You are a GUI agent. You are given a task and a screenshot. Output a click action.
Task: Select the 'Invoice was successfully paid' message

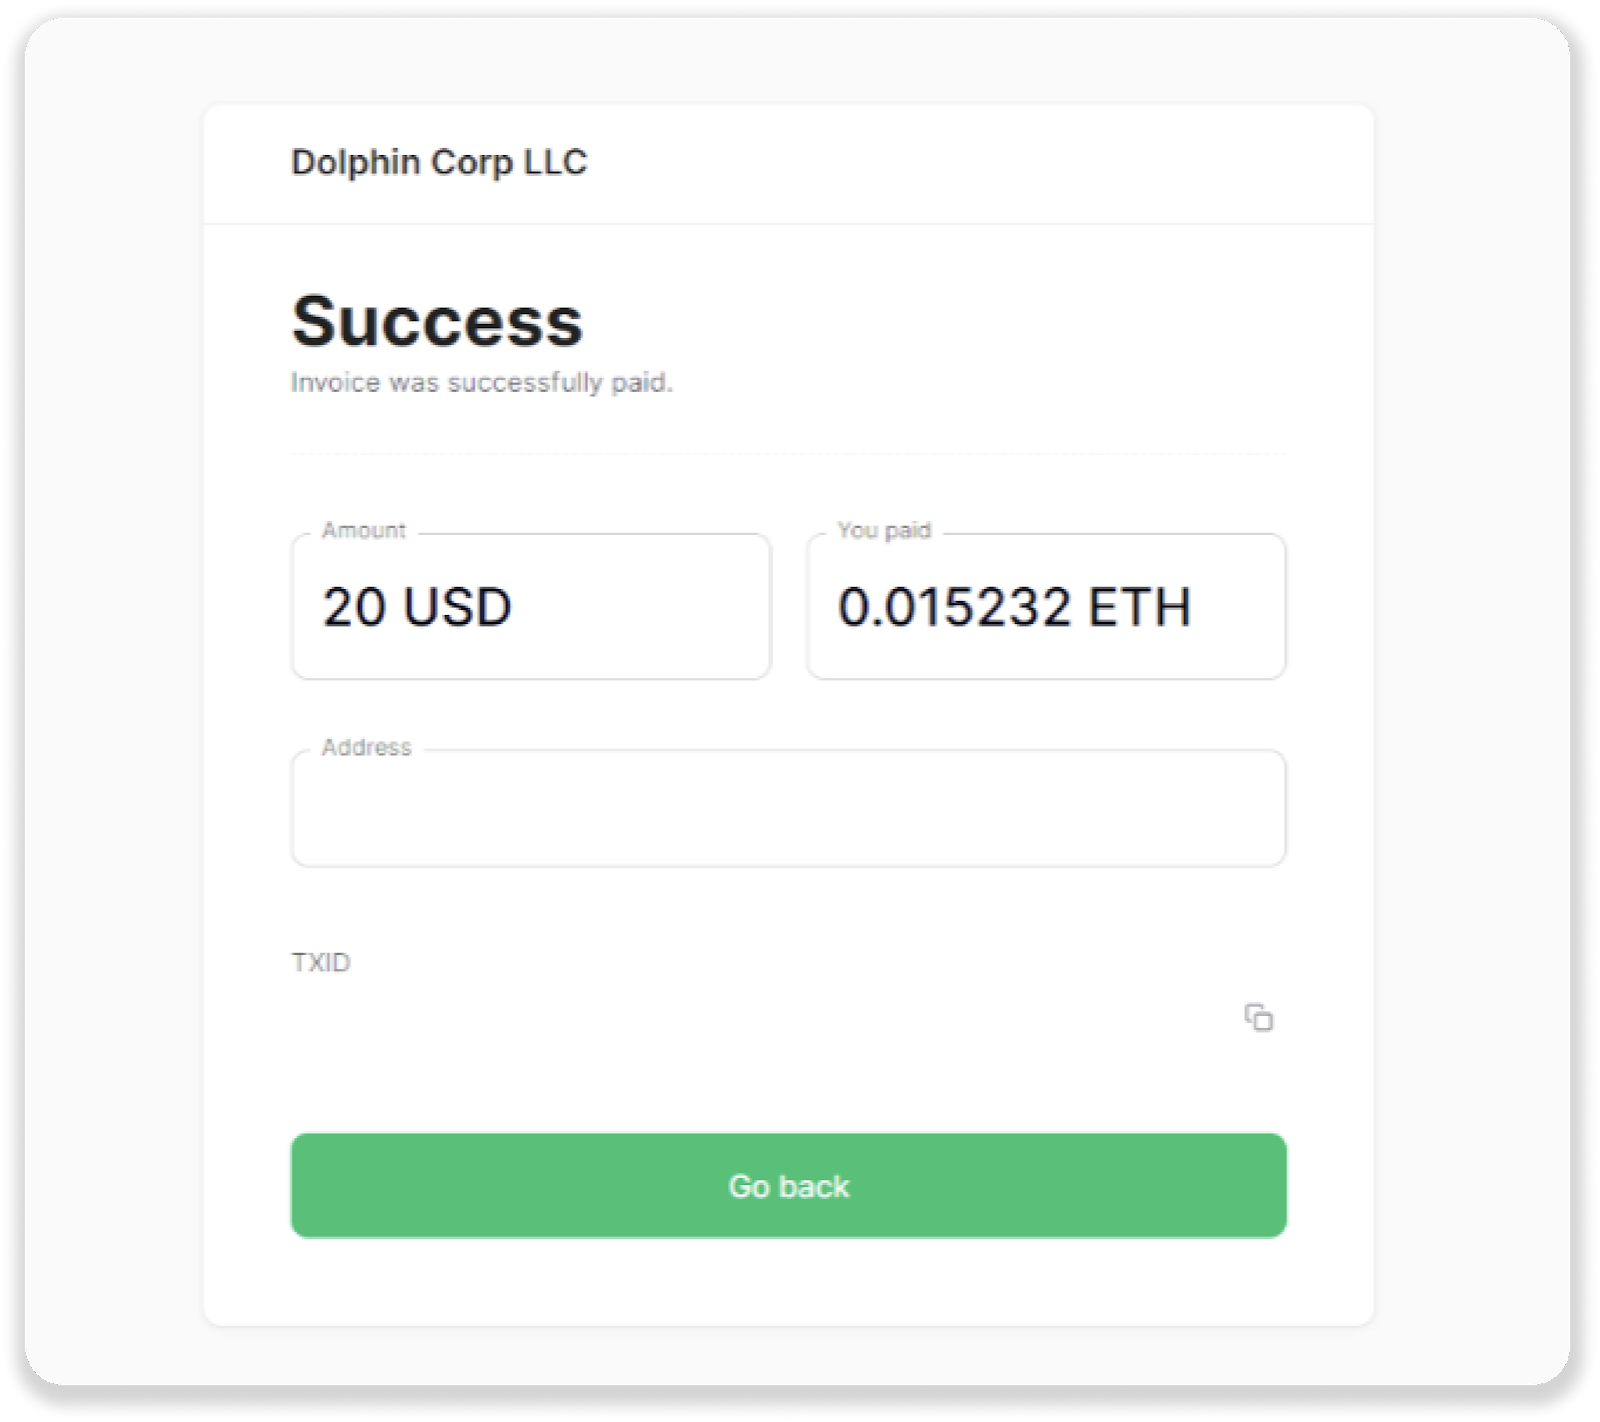pos(481,383)
